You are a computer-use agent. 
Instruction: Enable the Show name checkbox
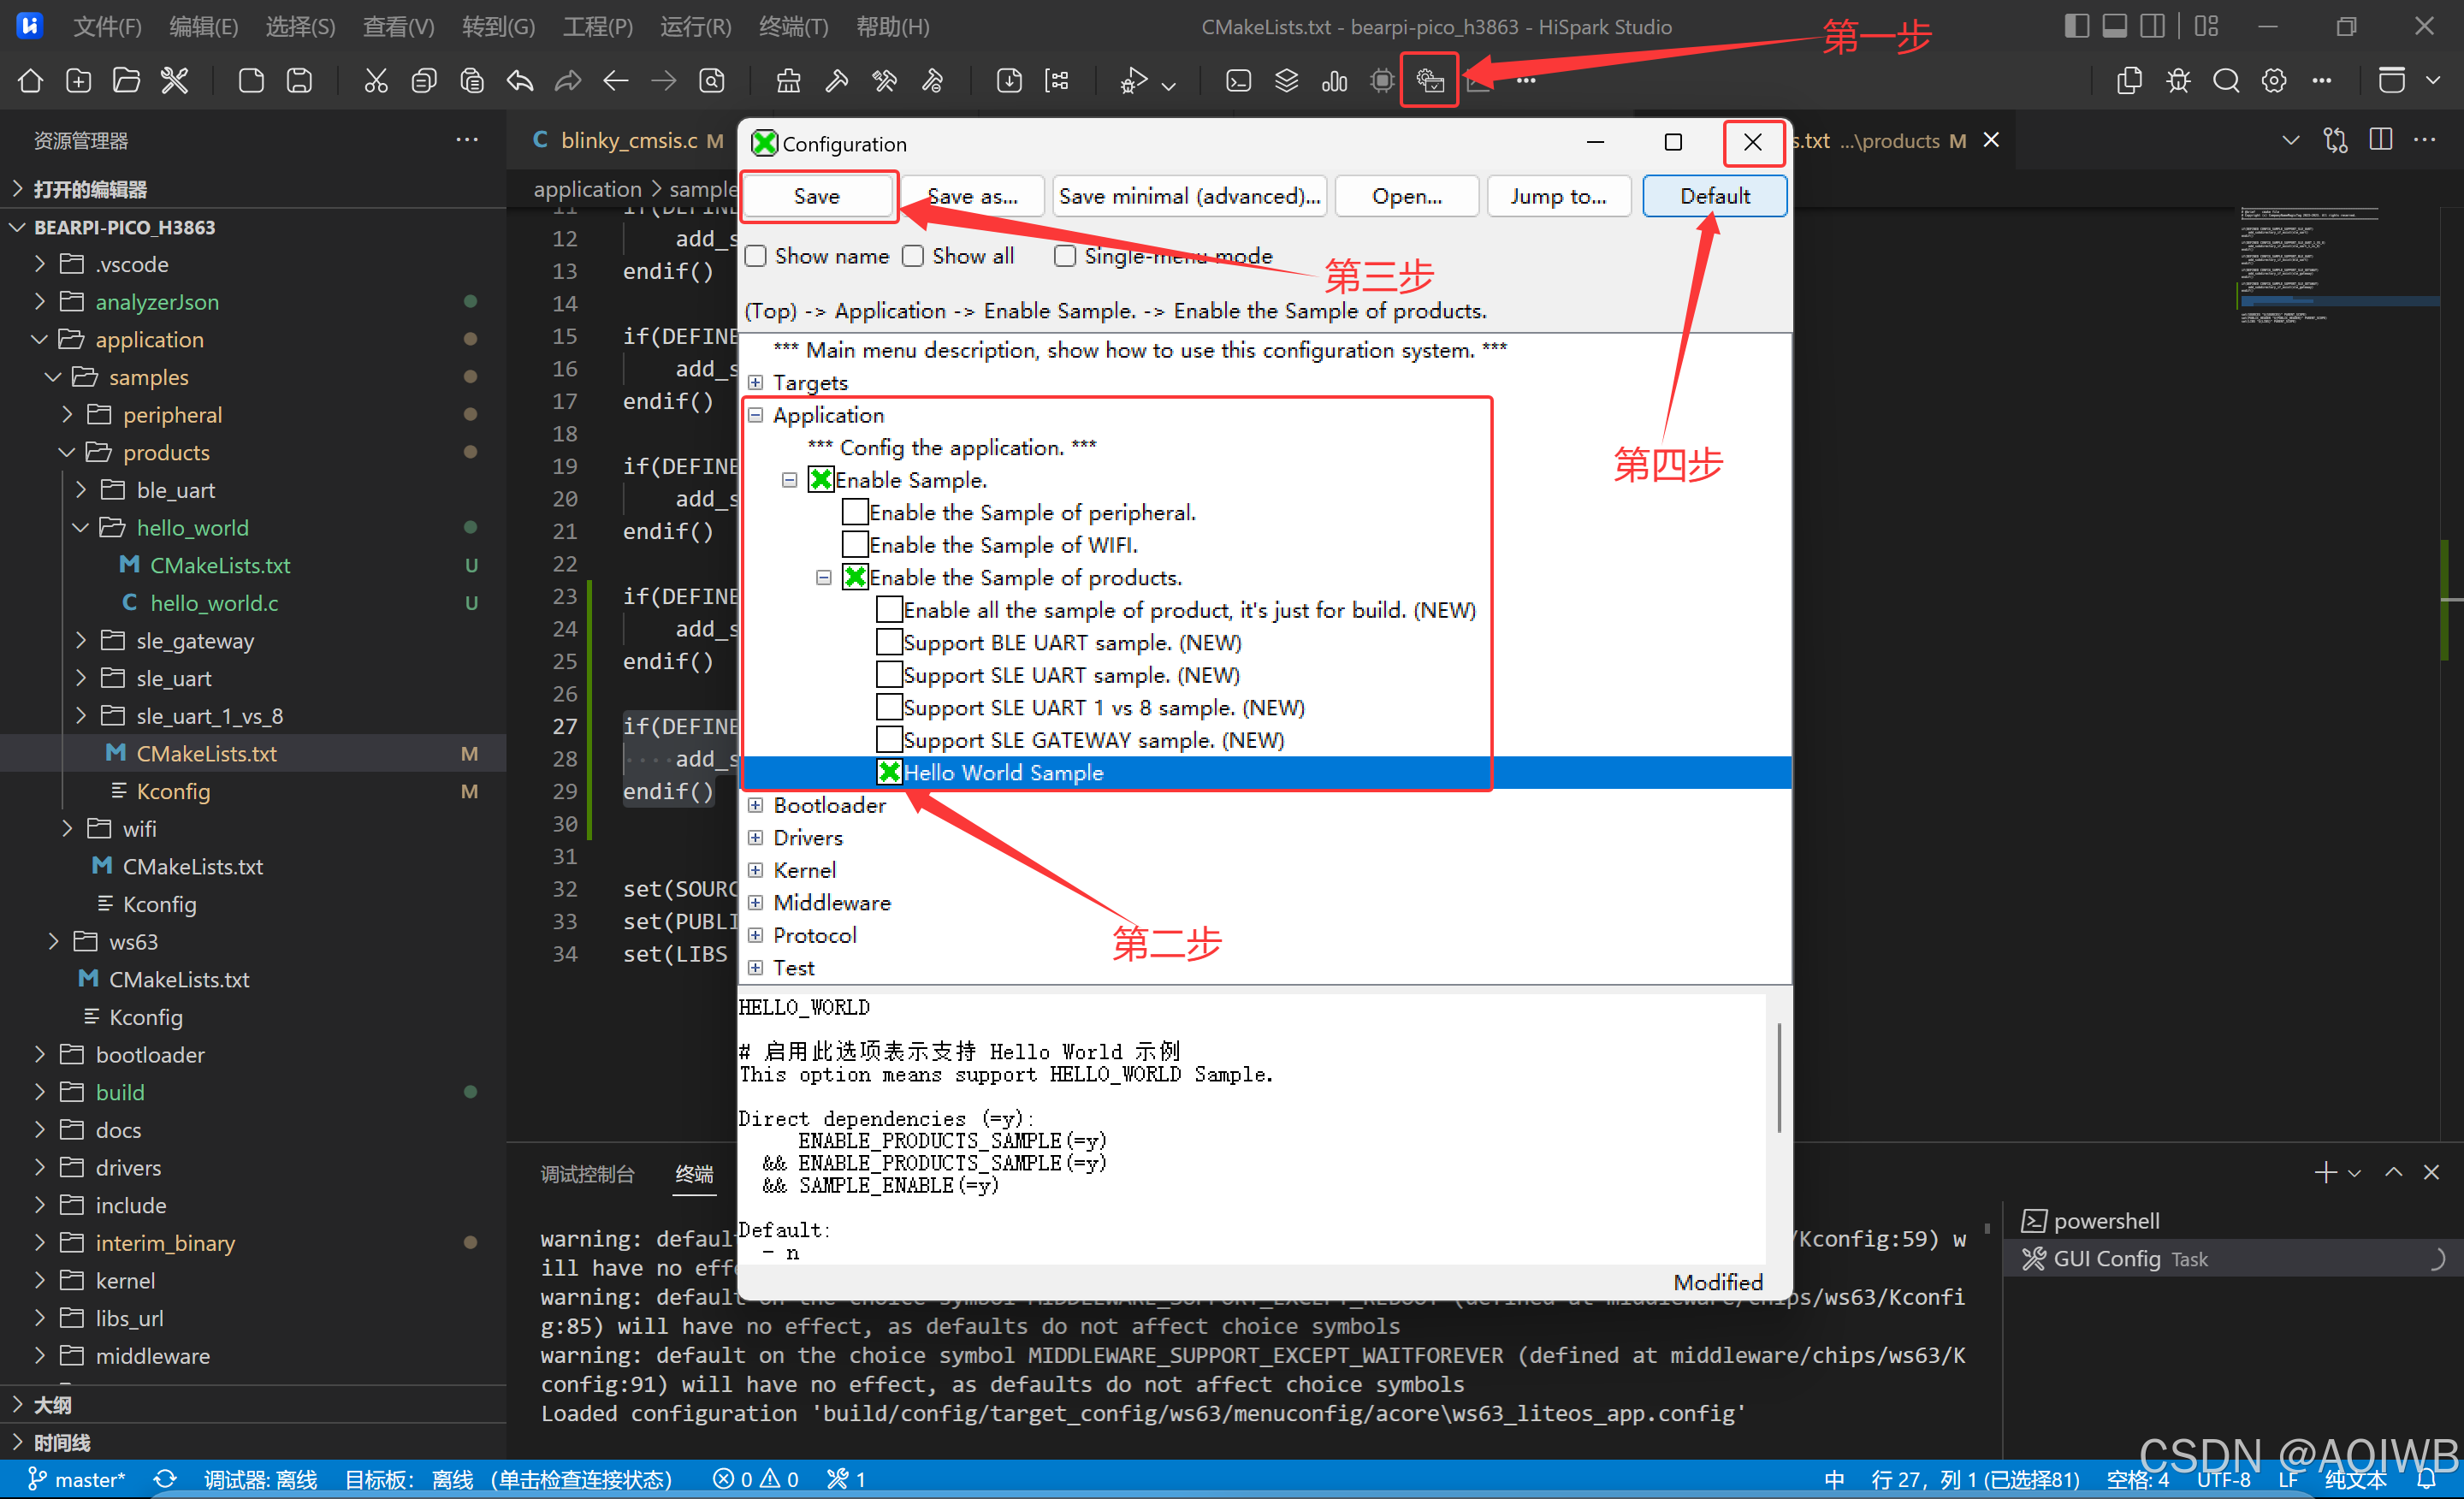point(757,257)
